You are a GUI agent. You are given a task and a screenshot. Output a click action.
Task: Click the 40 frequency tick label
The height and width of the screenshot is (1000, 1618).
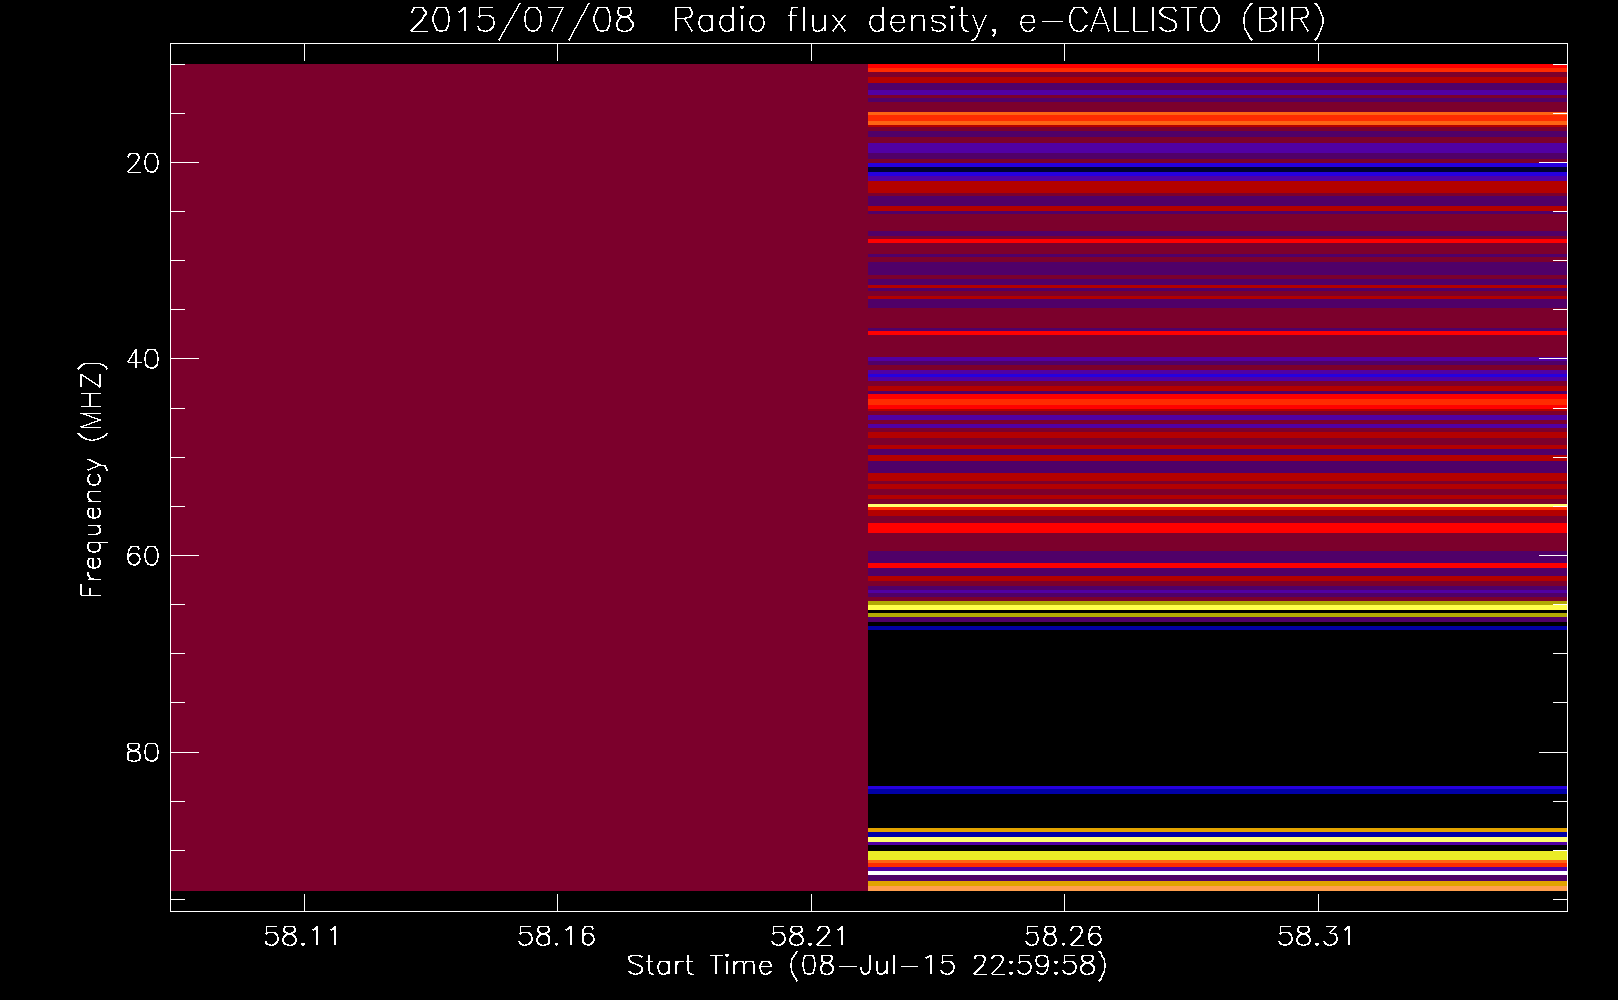coord(144,359)
